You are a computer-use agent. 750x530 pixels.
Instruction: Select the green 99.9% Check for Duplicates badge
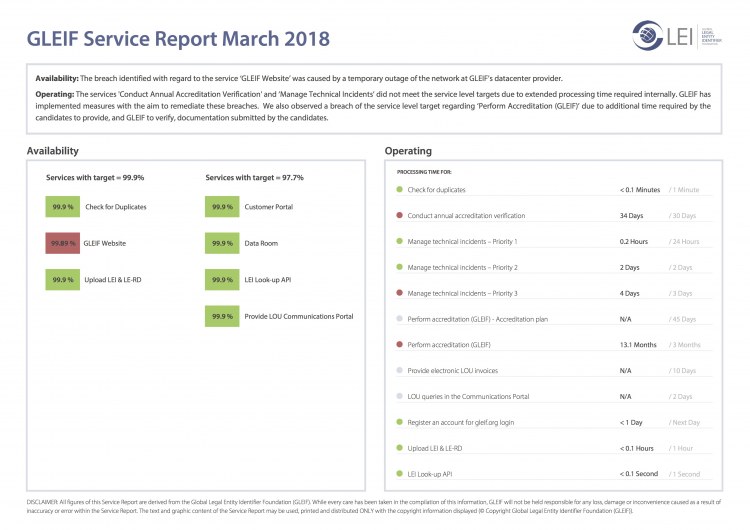(62, 206)
